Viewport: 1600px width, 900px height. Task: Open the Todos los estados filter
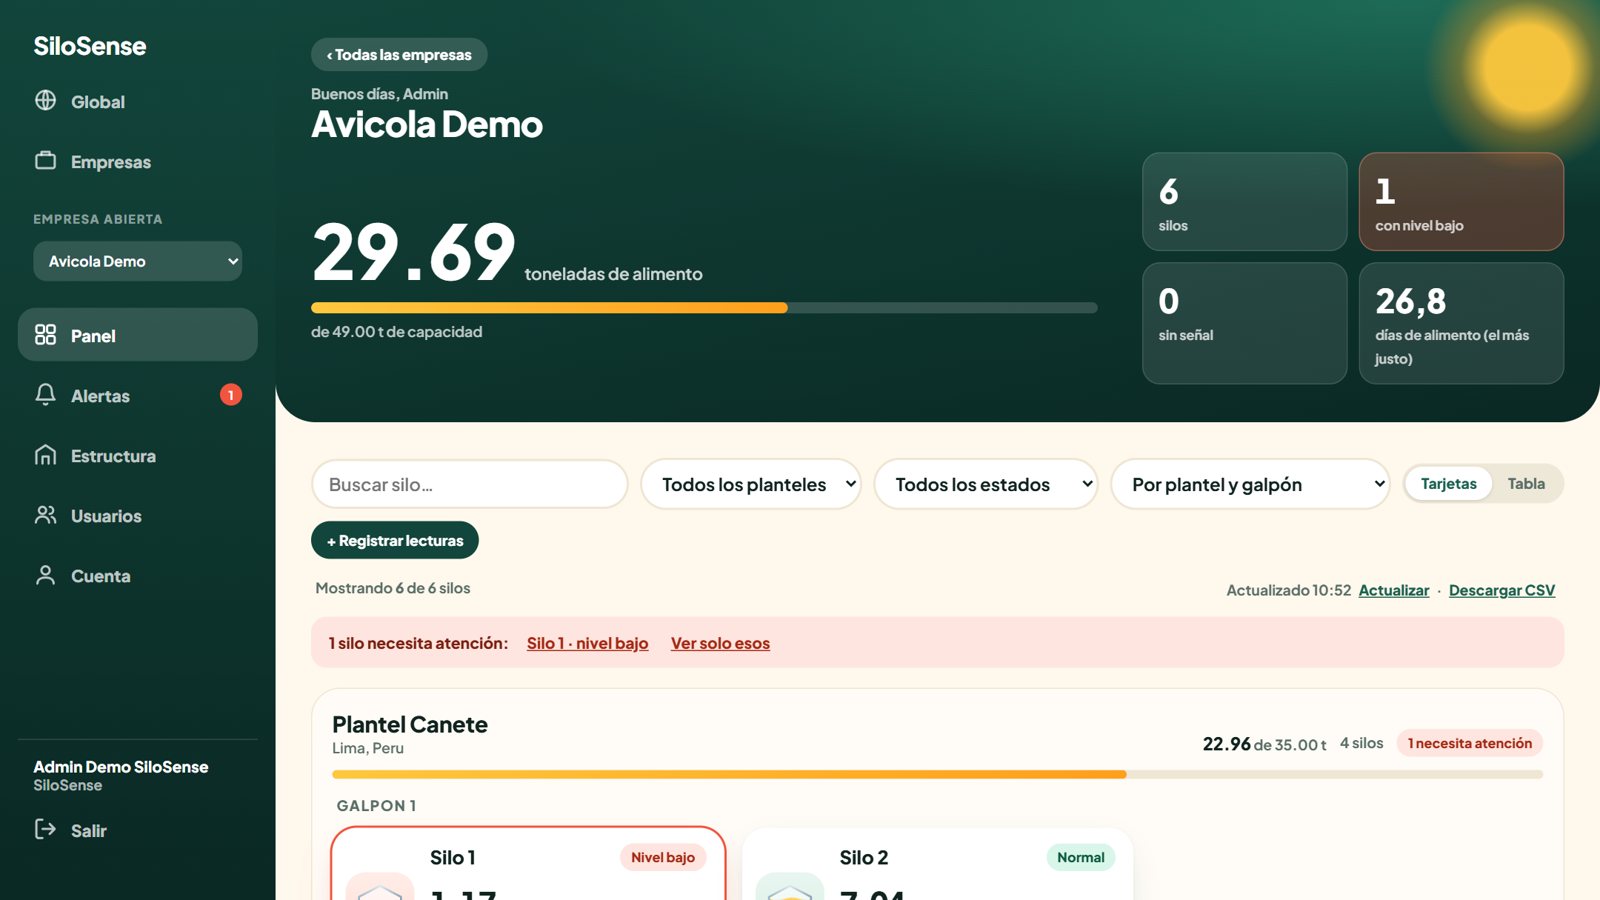[986, 484]
